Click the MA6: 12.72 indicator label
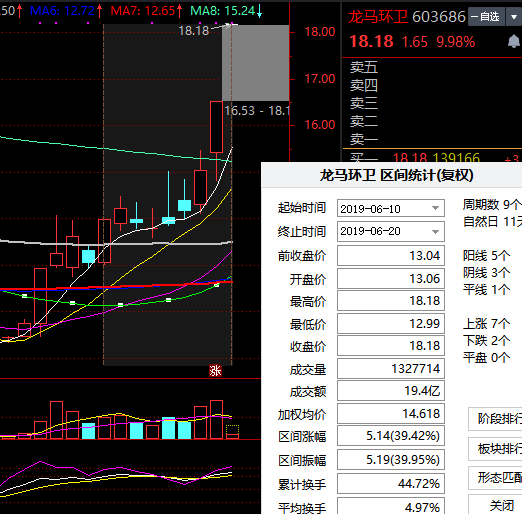The width and height of the screenshot is (522, 514). pyautogui.click(x=62, y=11)
